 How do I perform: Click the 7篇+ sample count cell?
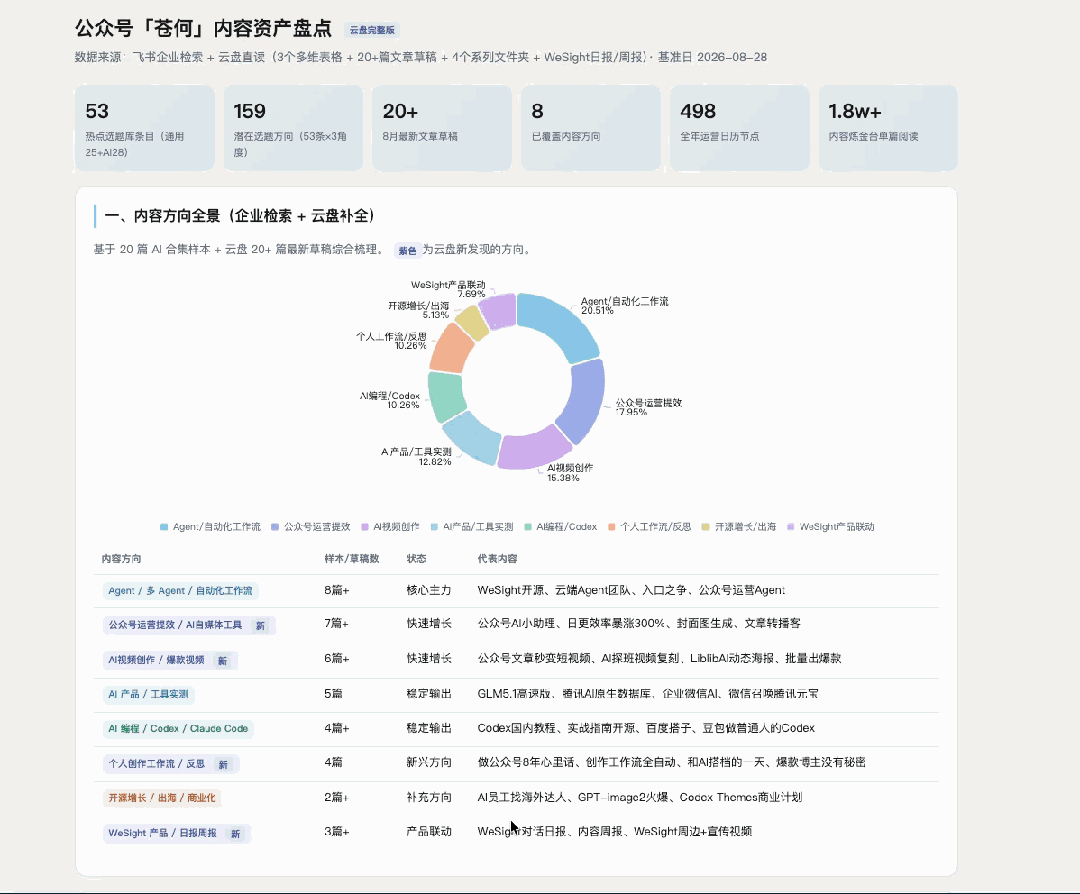coord(337,623)
